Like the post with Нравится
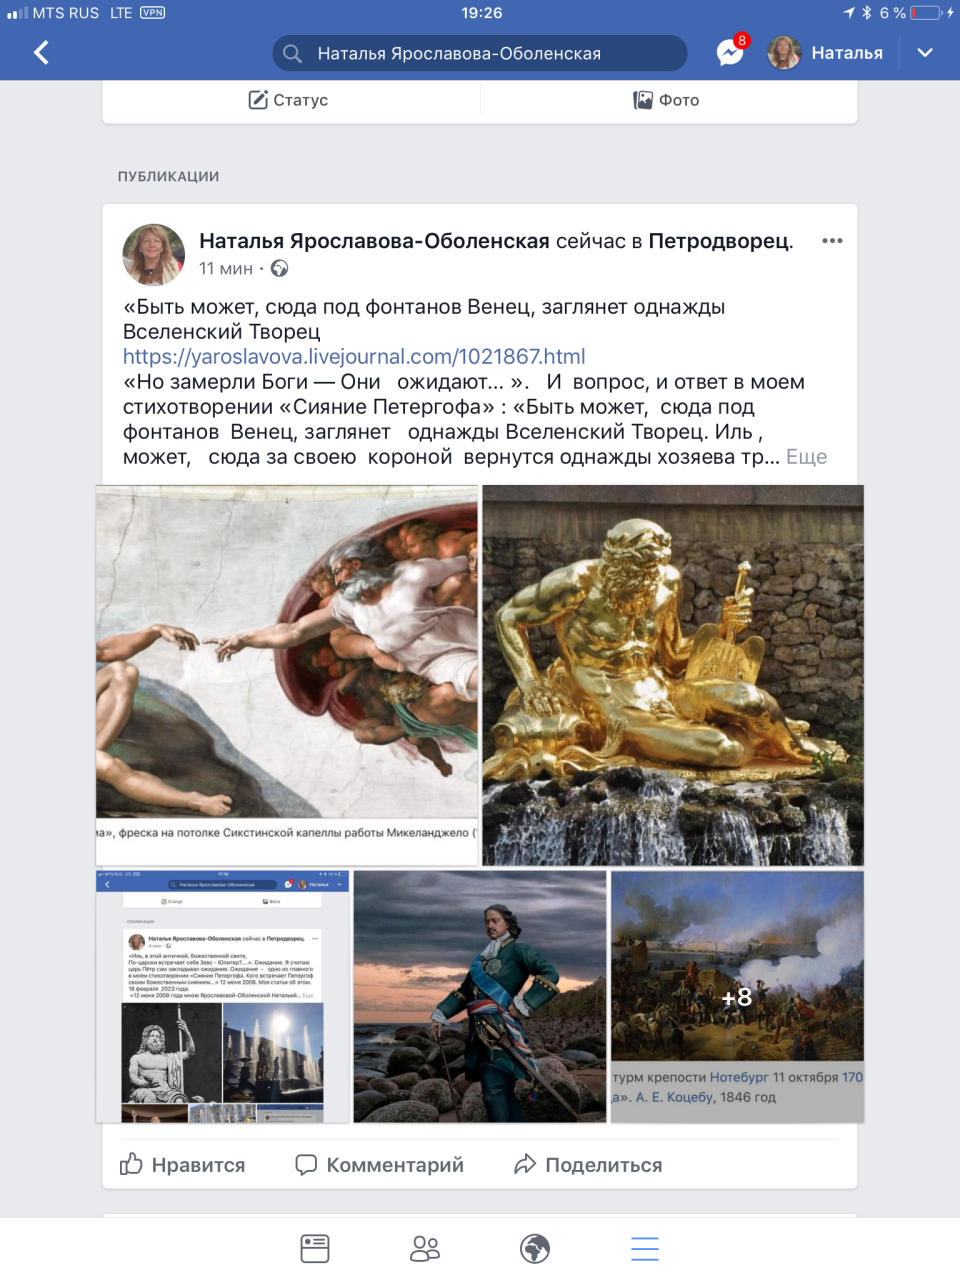Image resolution: width=960 pixels, height=1280 pixels. [x=182, y=1165]
